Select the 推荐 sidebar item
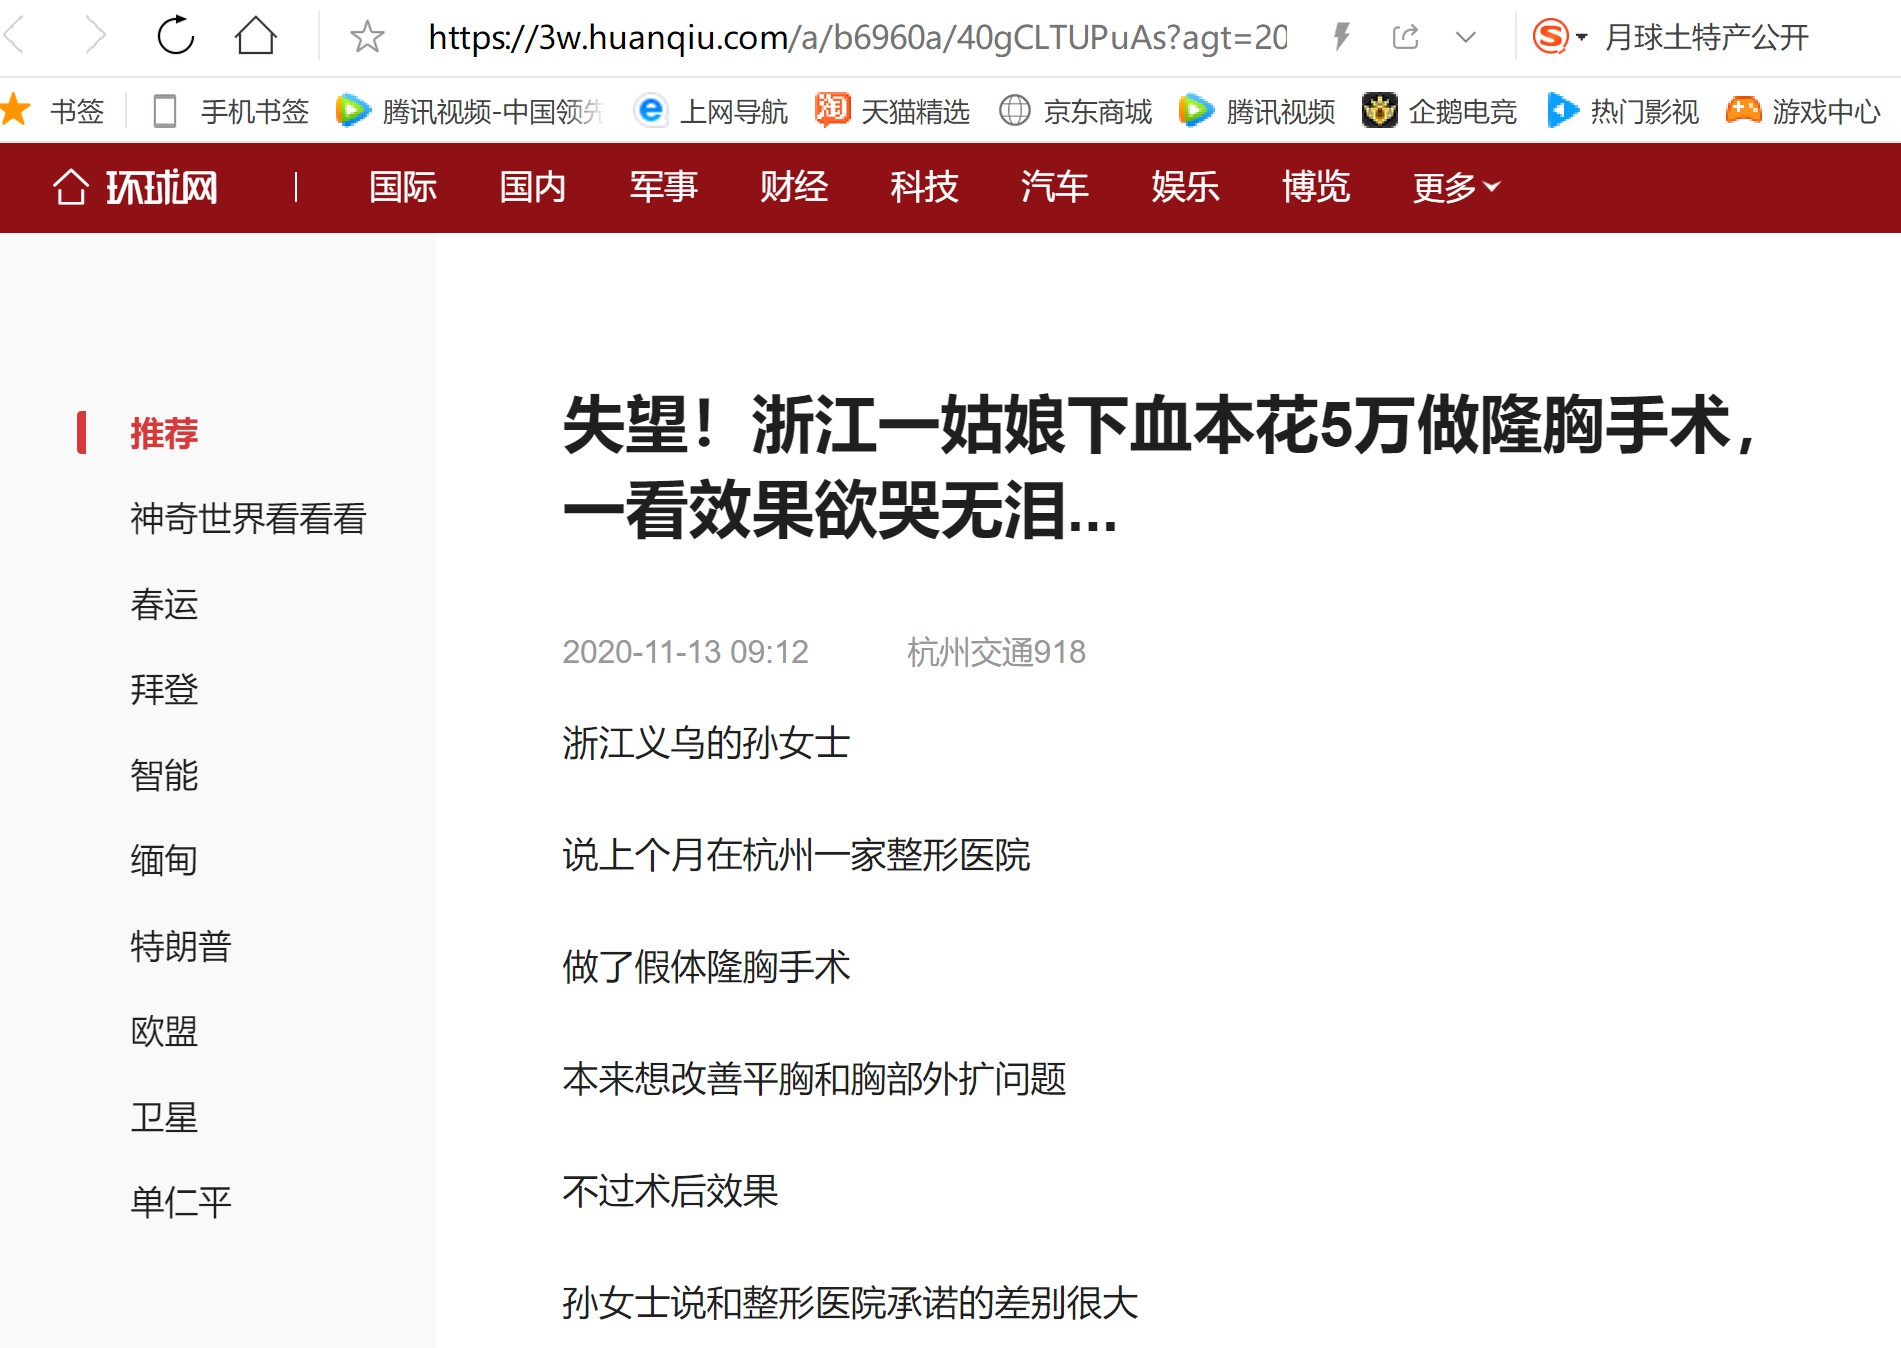The width and height of the screenshot is (1901, 1348). click(x=164, y=433)
